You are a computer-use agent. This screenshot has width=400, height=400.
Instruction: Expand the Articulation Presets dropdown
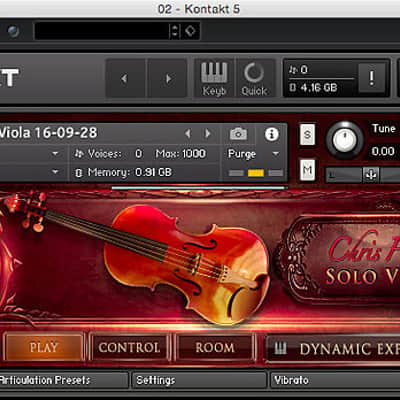click(63, 380)
